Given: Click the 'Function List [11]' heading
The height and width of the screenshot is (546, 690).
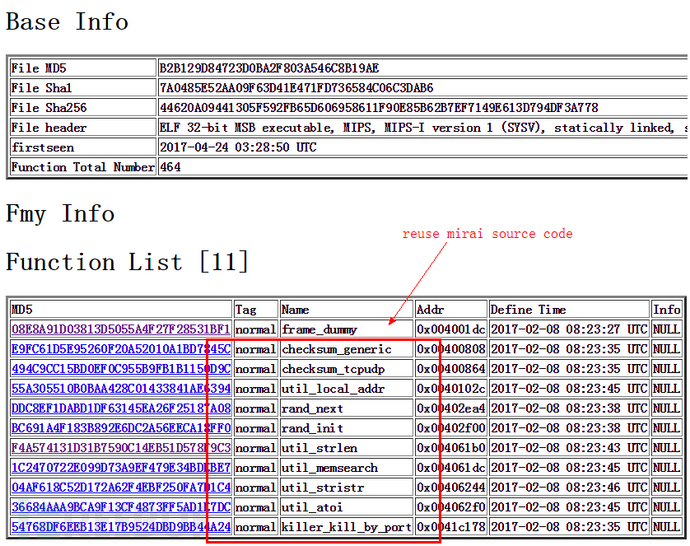Looking at the screenshot, I should [127, 262].
